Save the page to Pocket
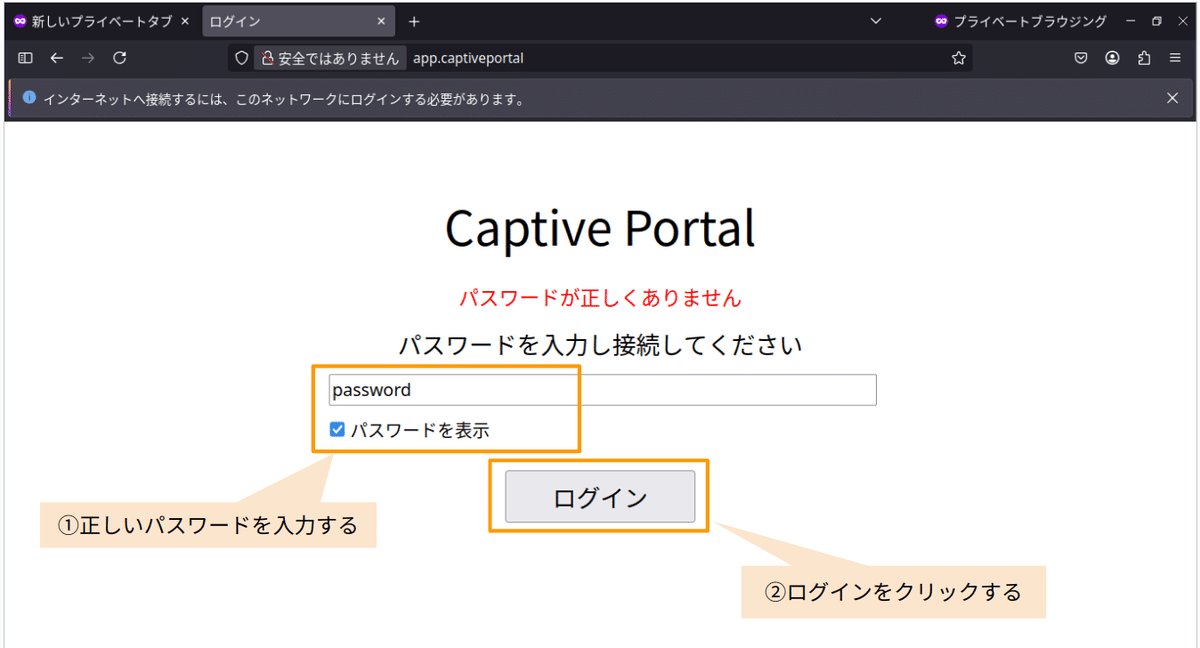1200x648 pixels. [1080, 58]
